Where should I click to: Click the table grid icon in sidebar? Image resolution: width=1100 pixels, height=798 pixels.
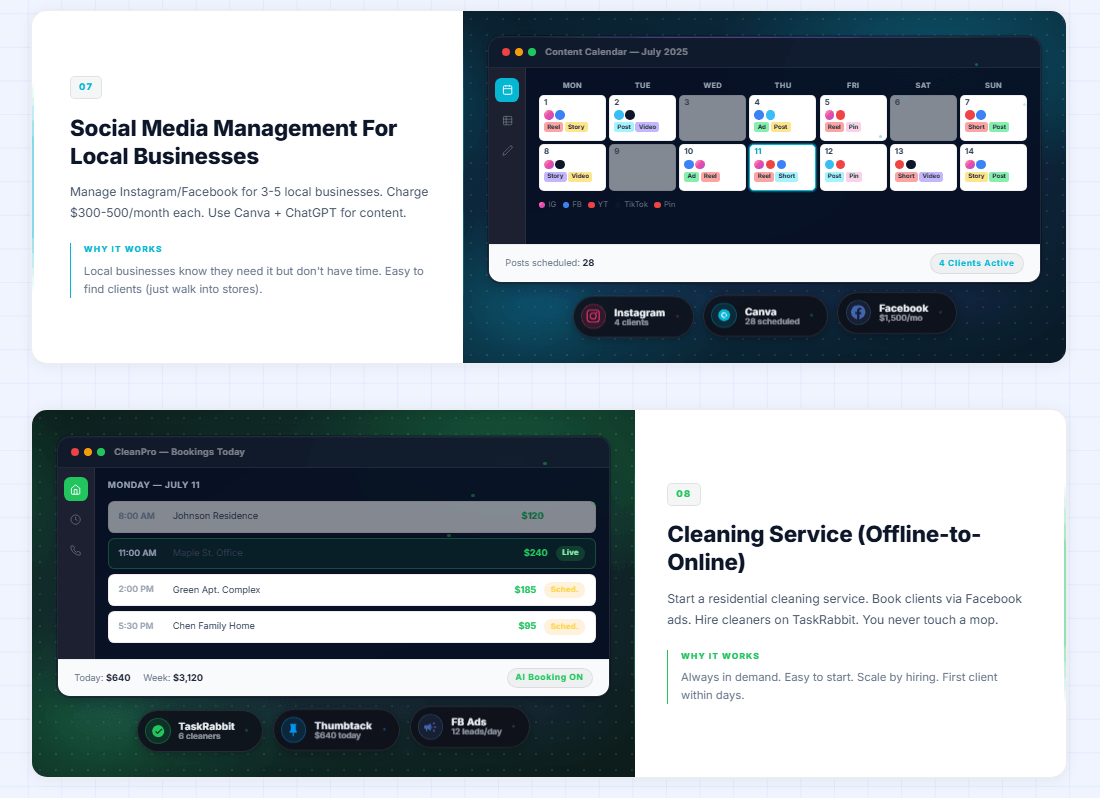pyautogui.click(x=507, y=120)
